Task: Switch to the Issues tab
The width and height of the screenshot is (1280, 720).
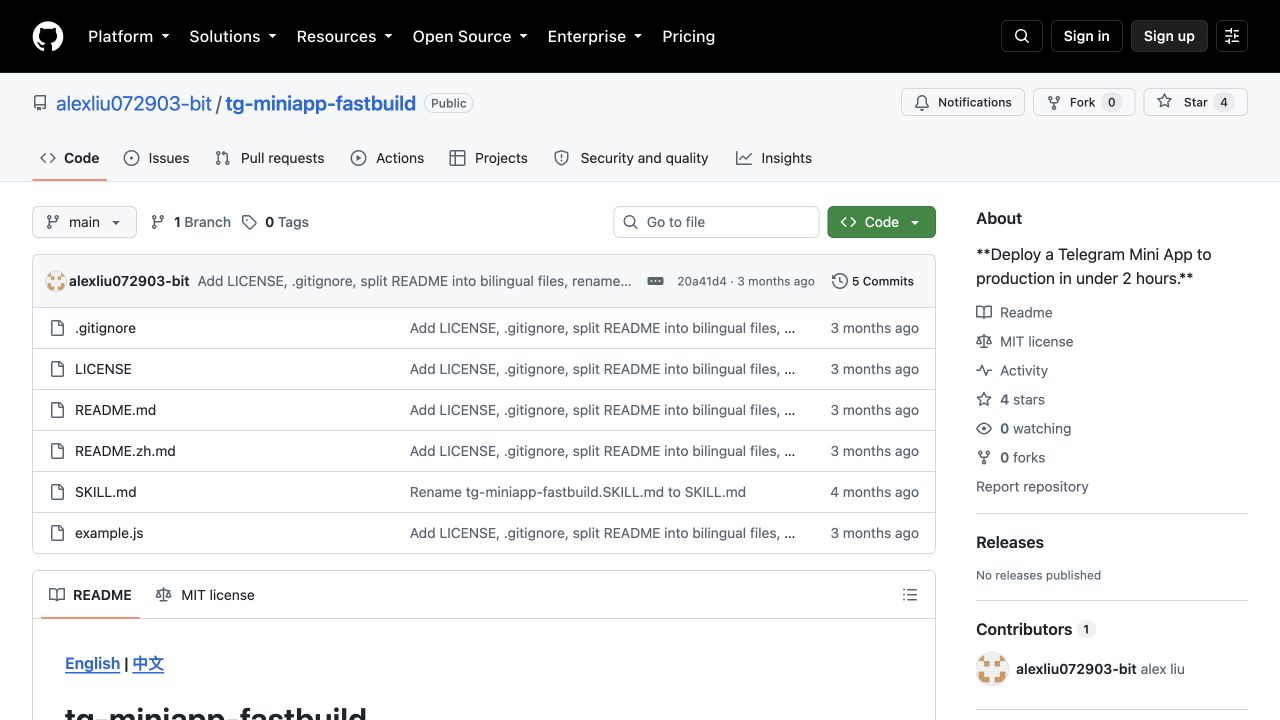Action: tap(156, 158)
